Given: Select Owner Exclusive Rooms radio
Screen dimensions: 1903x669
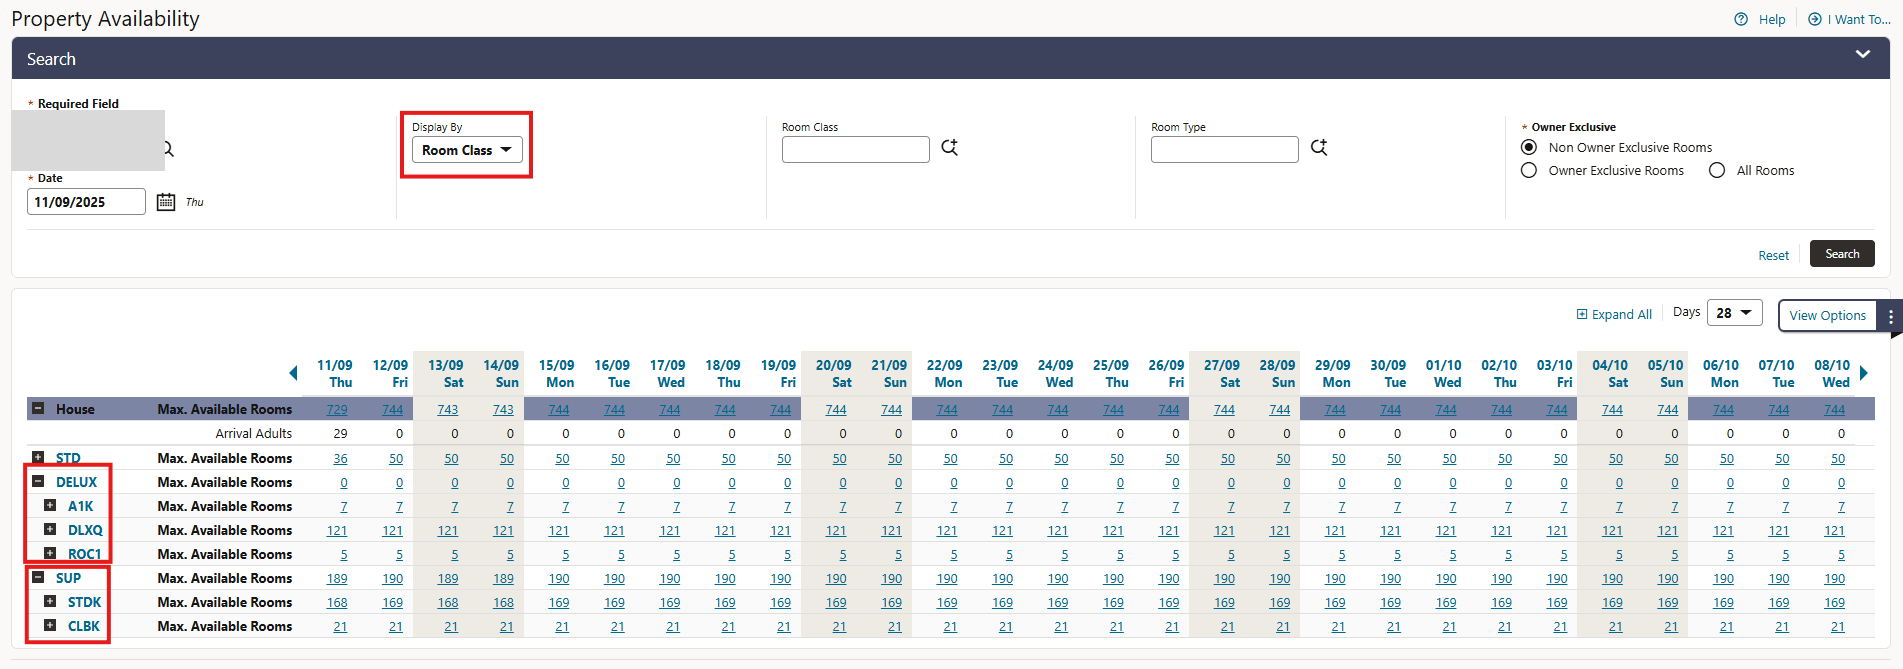Looking at the screenshot, I should coord(1529,170).
